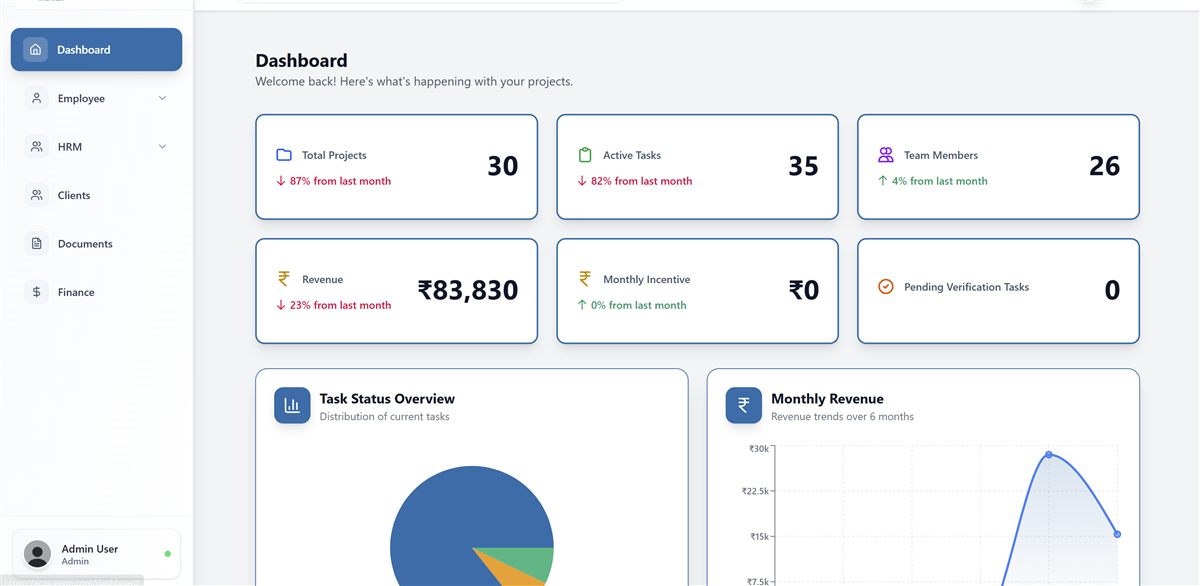Select the Clients menu item
The height and width of the screenshot is (586, 1200).
(x=96, y=195)
